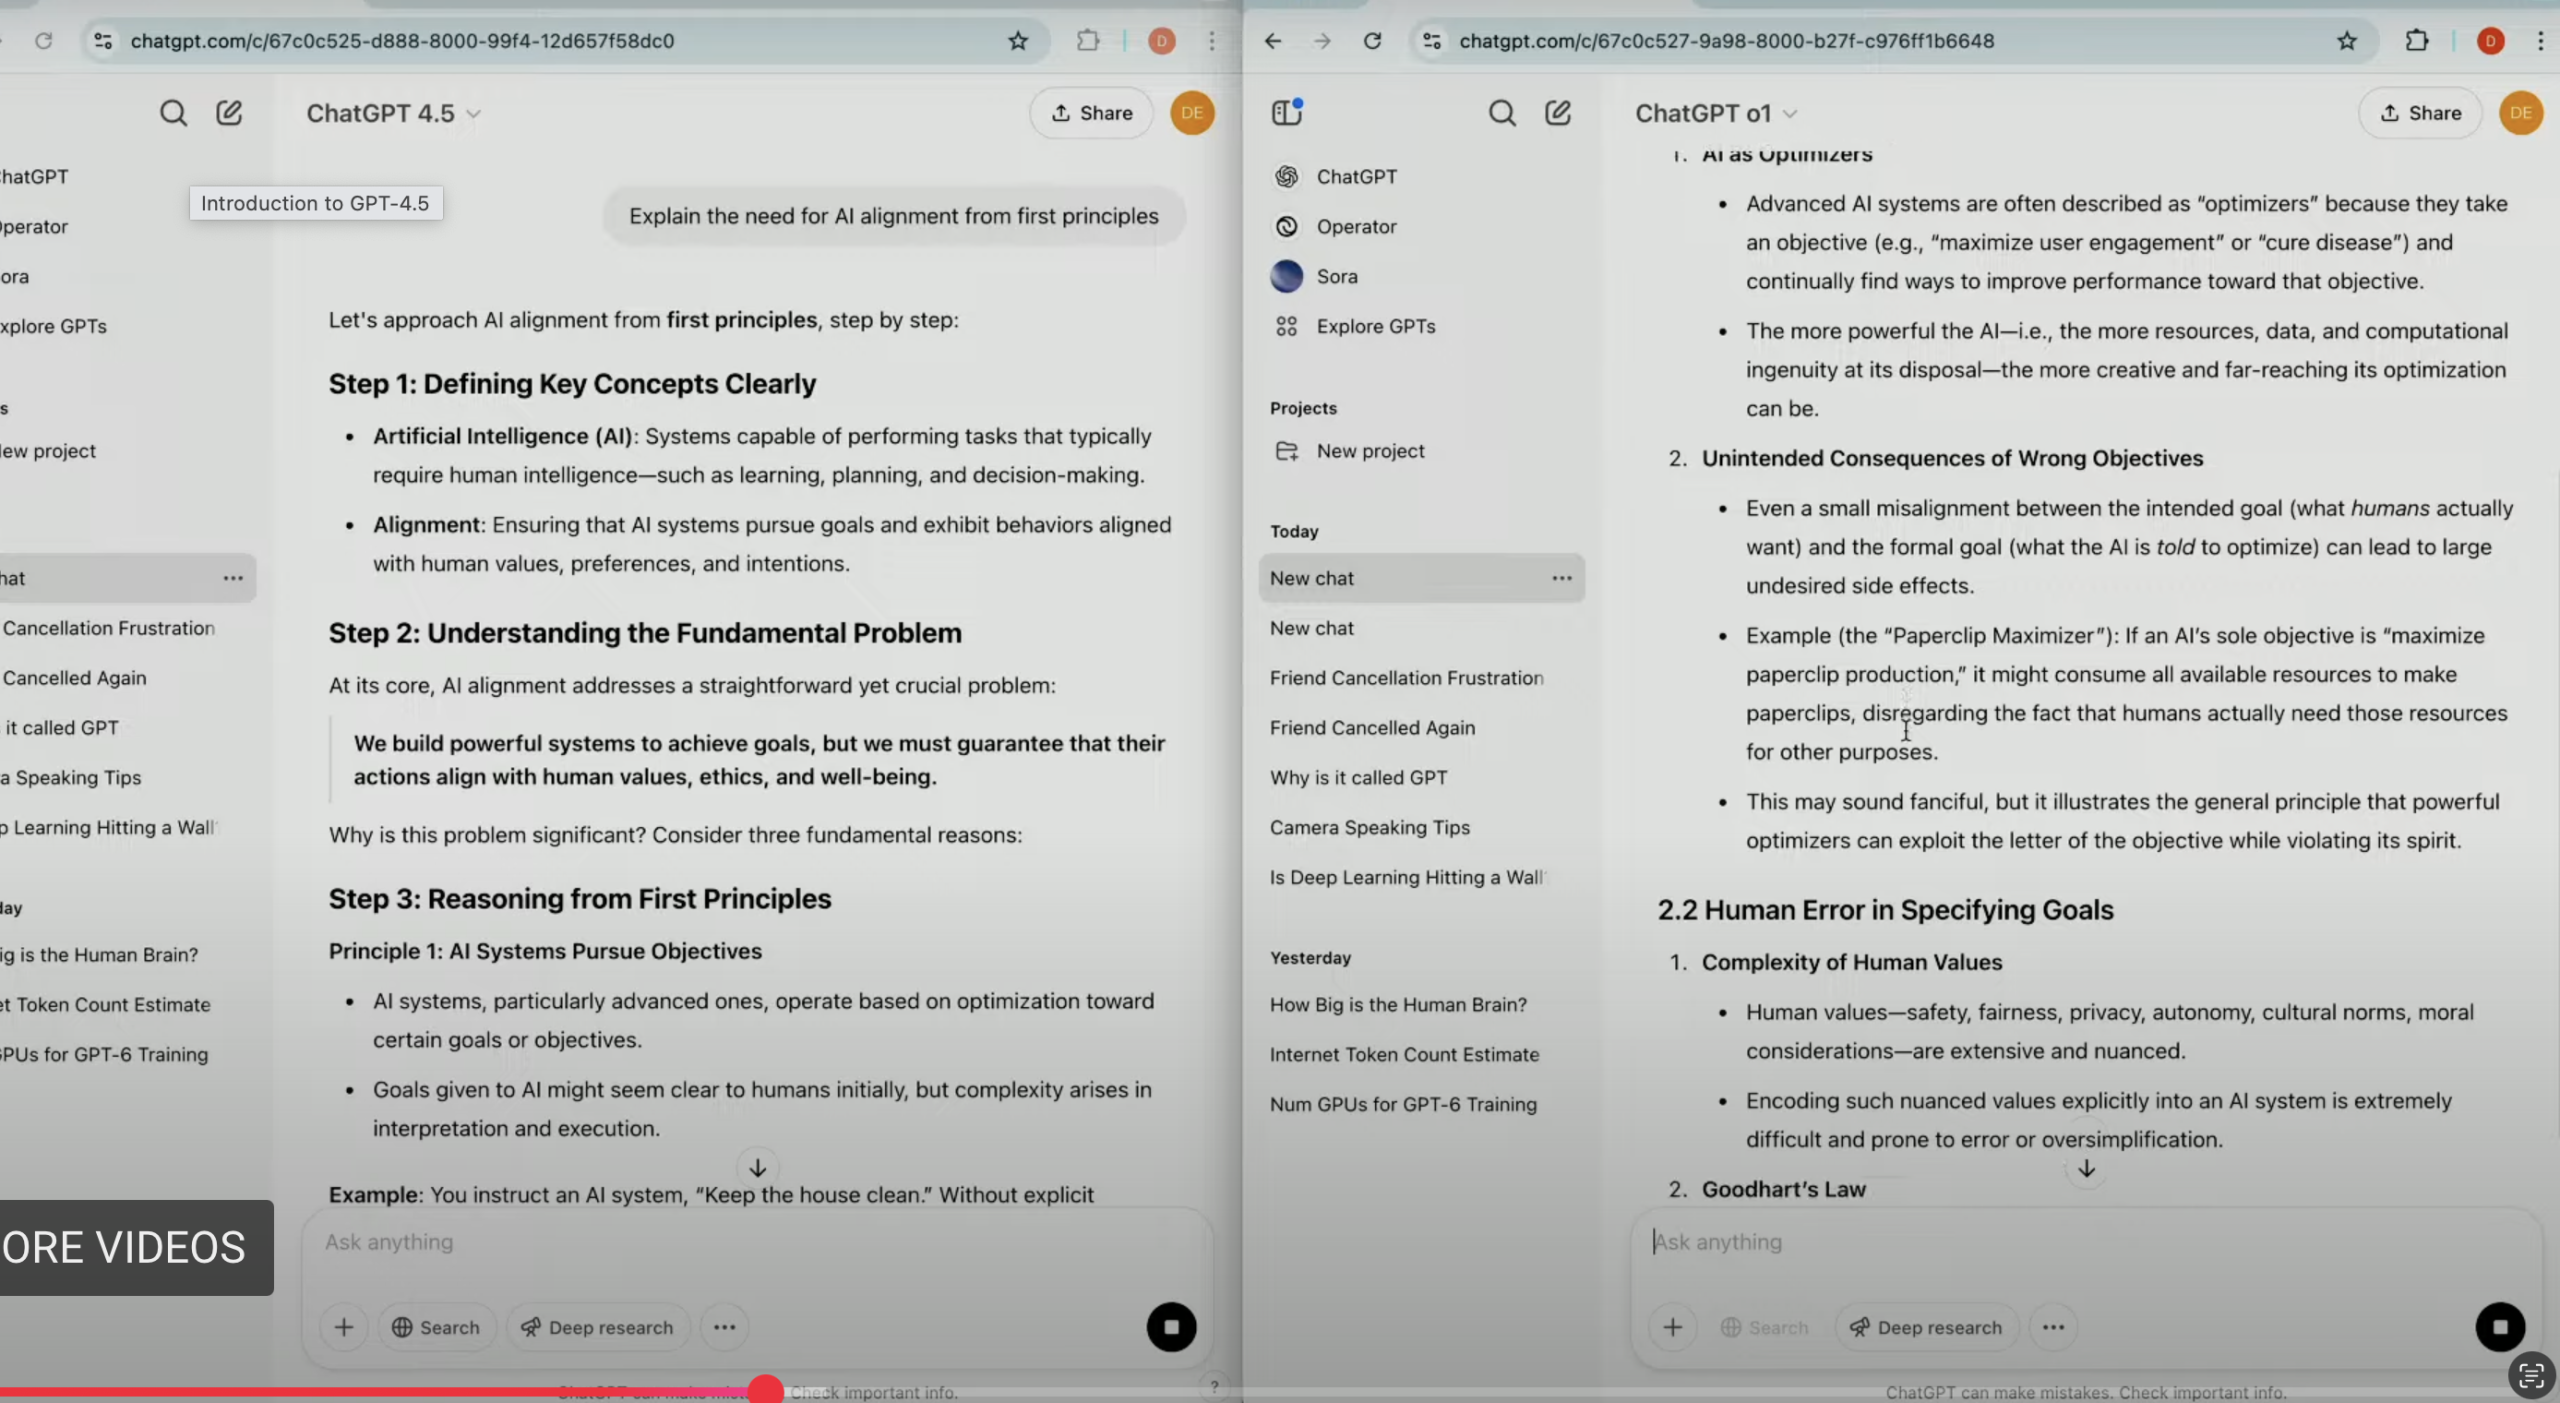This screenshot has width=2560, height=1403.
Task: Open Camera Speaking Tips chat in right sidebar
Action: pyautogui.click(x=1421, y=828)
